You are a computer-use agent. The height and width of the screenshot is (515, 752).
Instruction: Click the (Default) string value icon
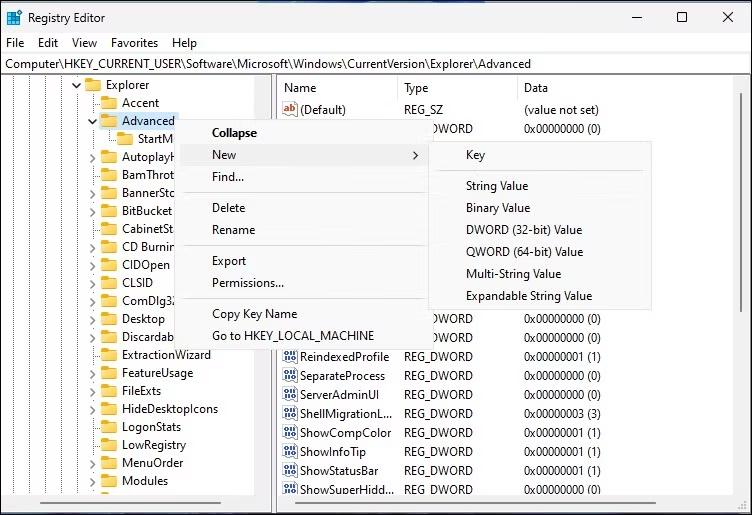pos(290,109)
